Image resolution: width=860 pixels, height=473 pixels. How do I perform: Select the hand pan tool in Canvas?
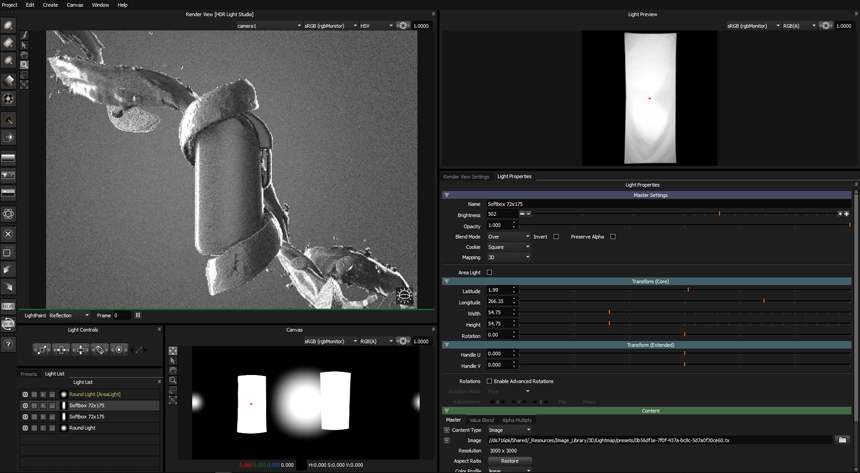[173, 370]
